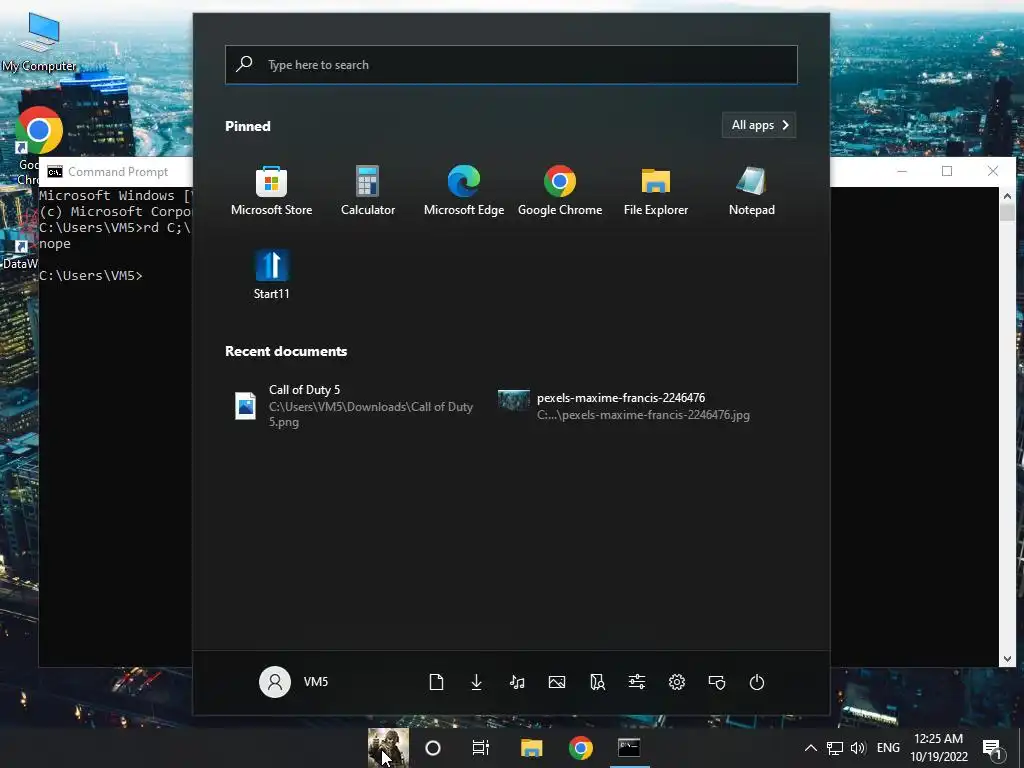Screen dimensions: 1024x768
Task: Minimize the Command Prompt window
Action: [902, 171]
